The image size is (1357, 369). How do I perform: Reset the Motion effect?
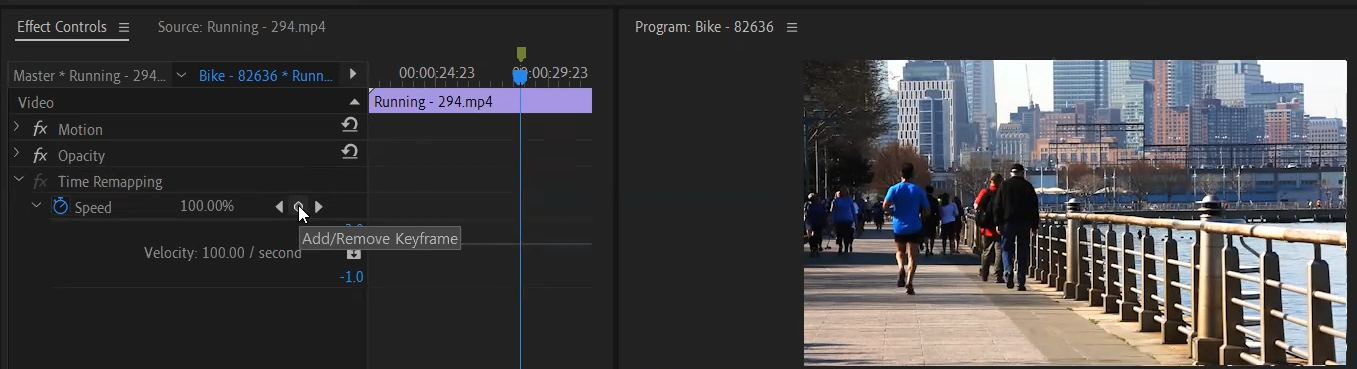[349, 125]
